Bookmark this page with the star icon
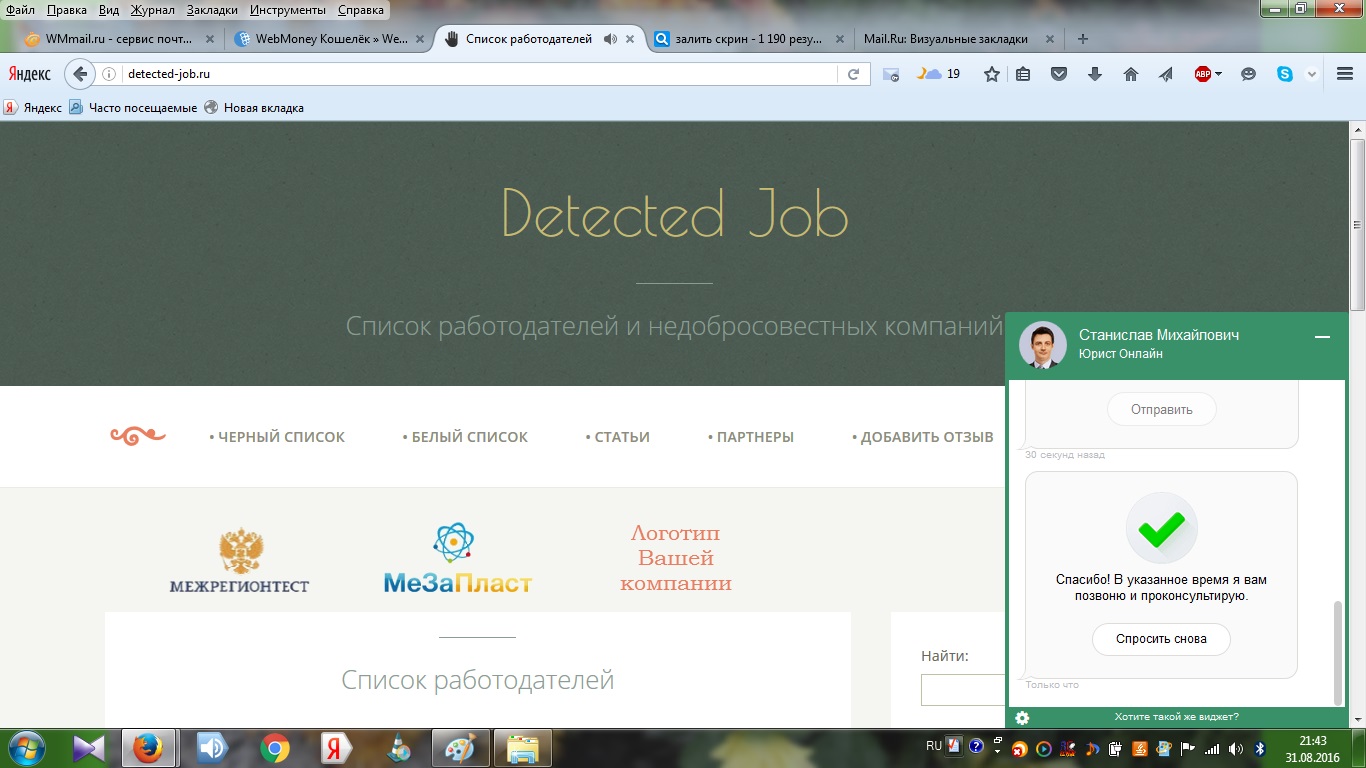1366x768 pixels. [x=992, y=74]
